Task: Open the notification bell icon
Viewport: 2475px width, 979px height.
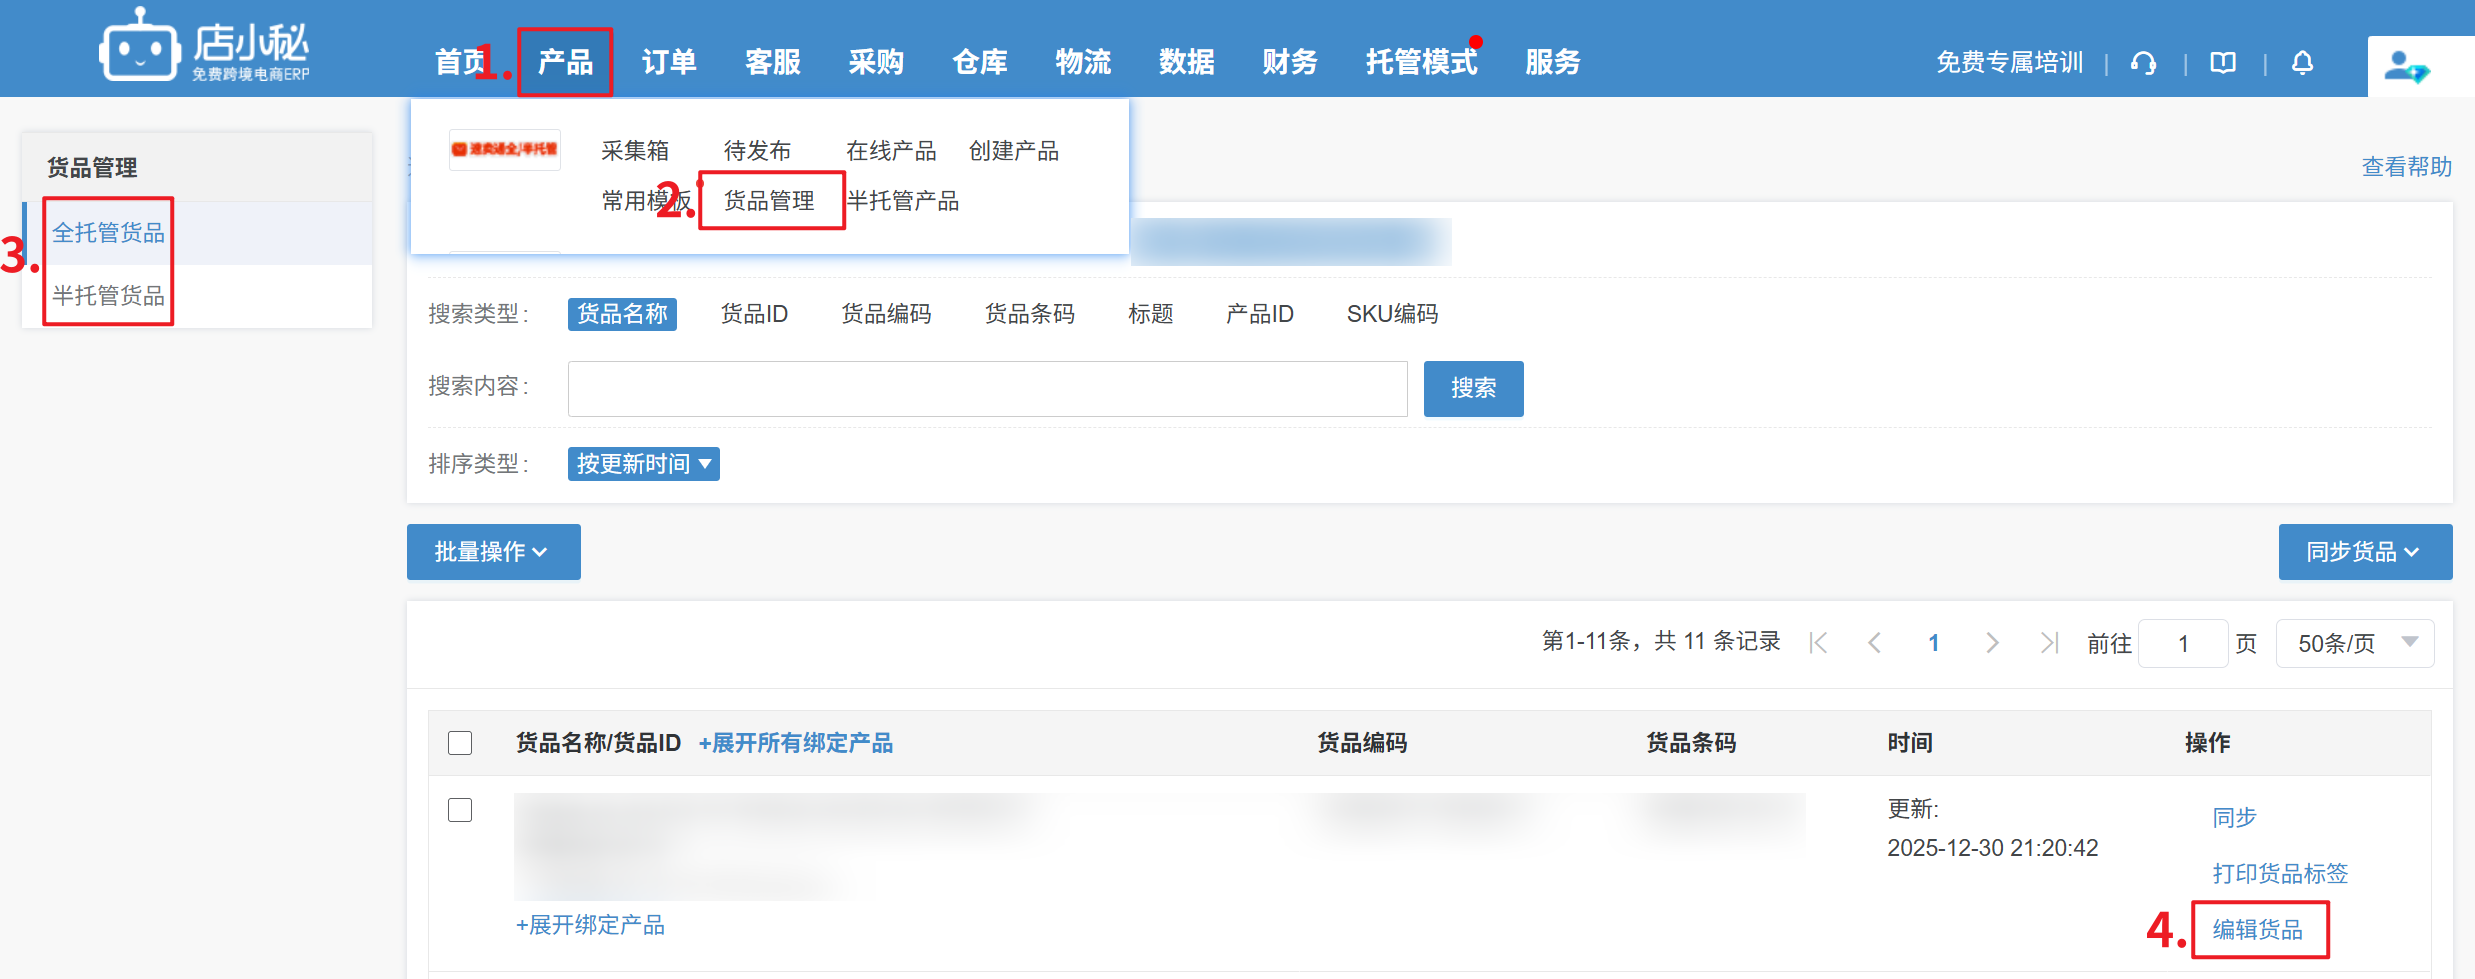Action: [x=2302, y=63]
